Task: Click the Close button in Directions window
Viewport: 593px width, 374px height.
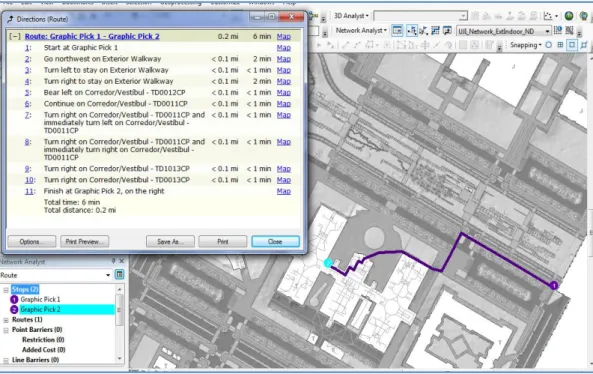Action: (x=275, y=241)
